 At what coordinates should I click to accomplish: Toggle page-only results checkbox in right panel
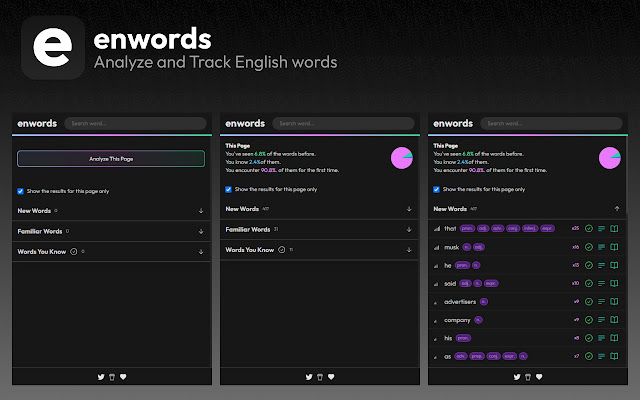(437, 188)
